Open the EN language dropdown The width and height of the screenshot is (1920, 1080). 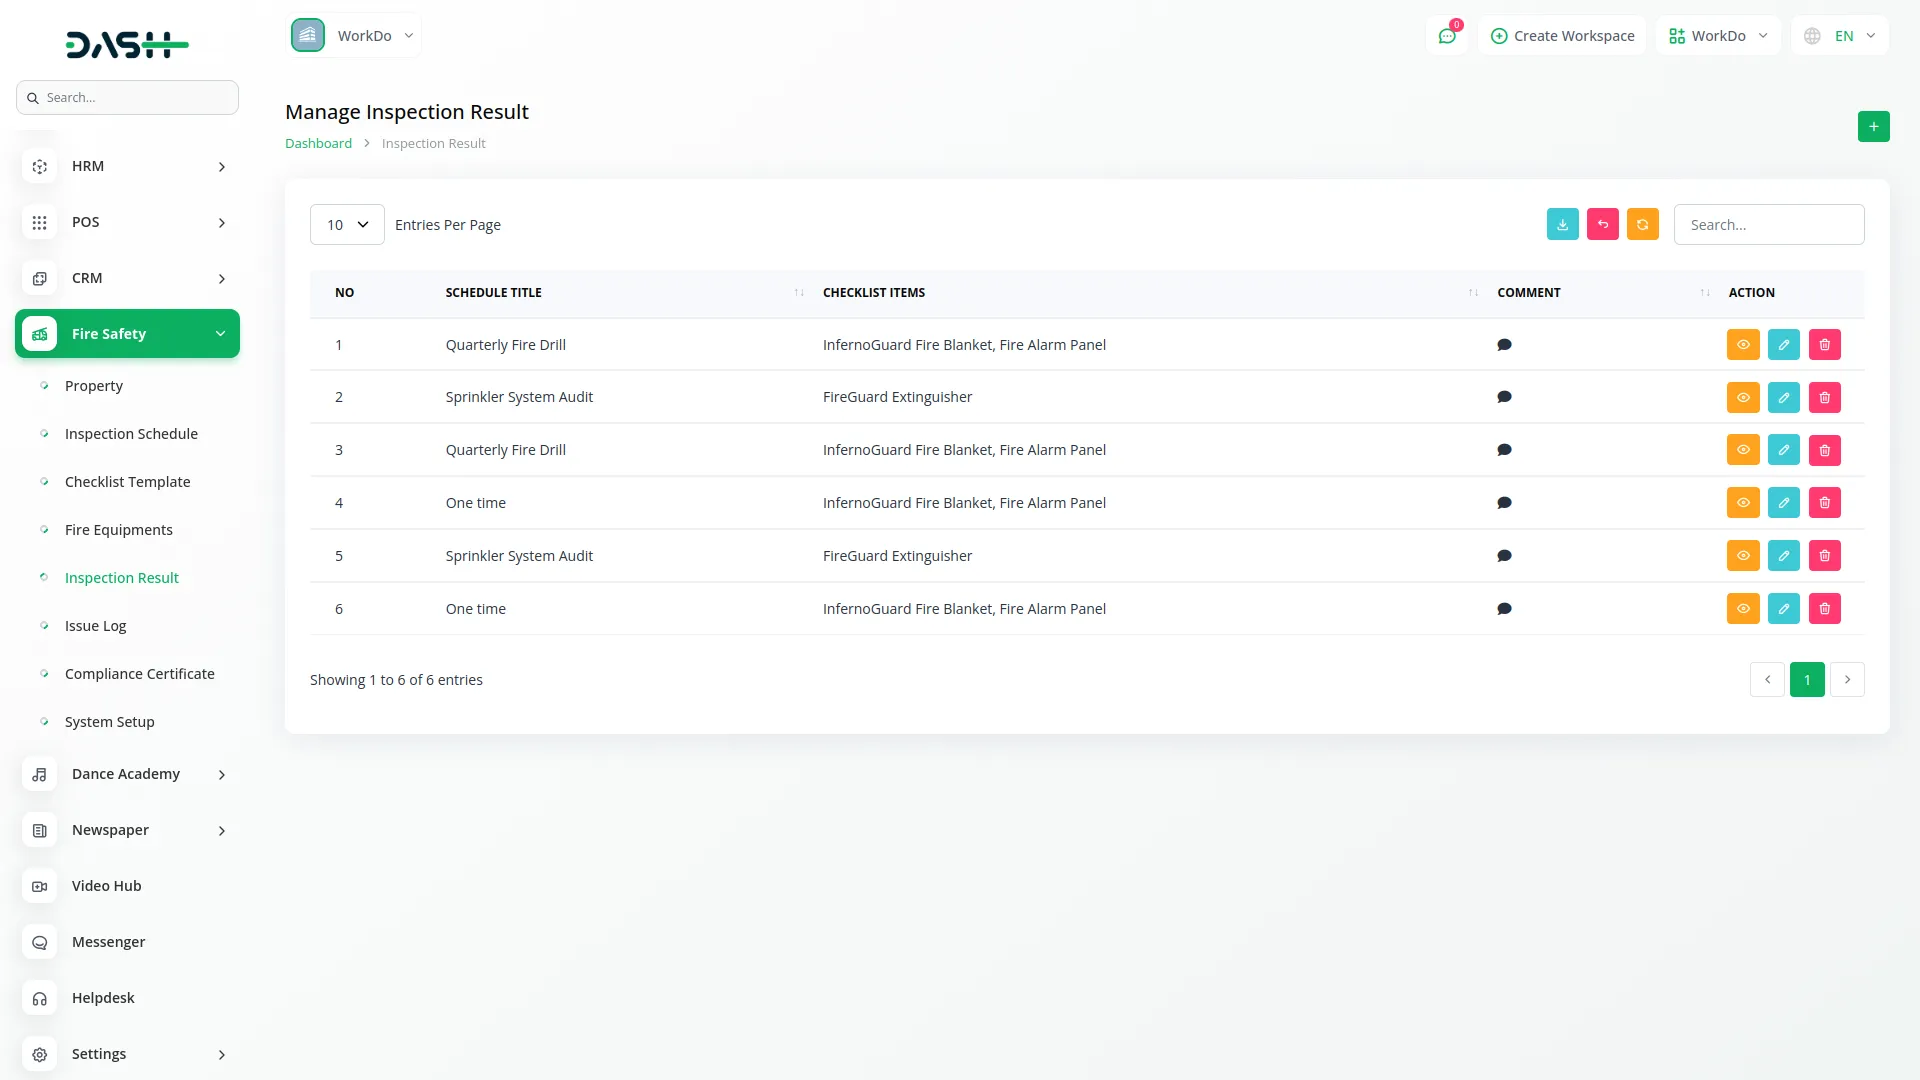(x=1842, y=36)
